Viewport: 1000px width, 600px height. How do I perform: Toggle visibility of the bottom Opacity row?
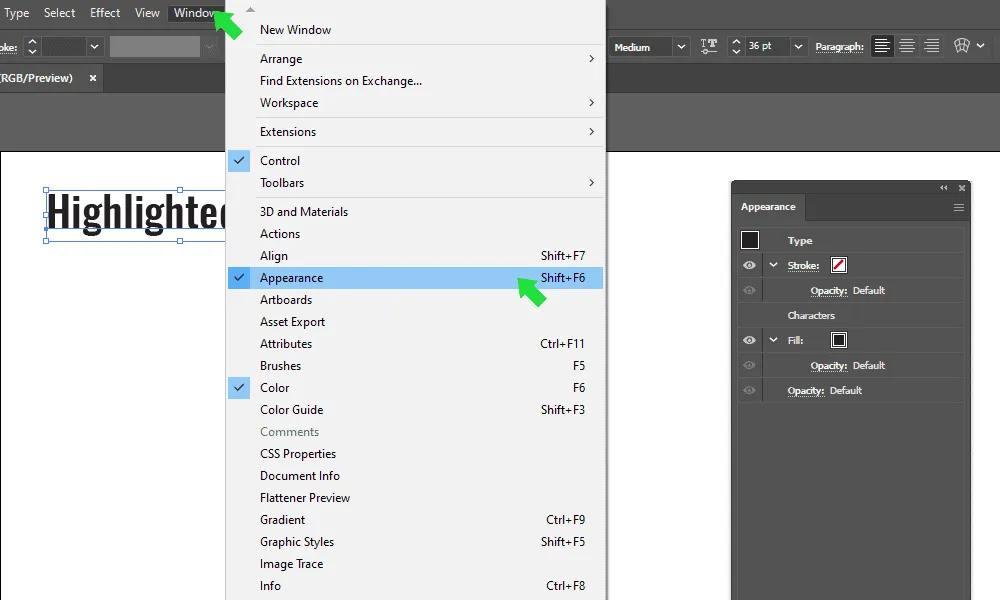(749, 390)
